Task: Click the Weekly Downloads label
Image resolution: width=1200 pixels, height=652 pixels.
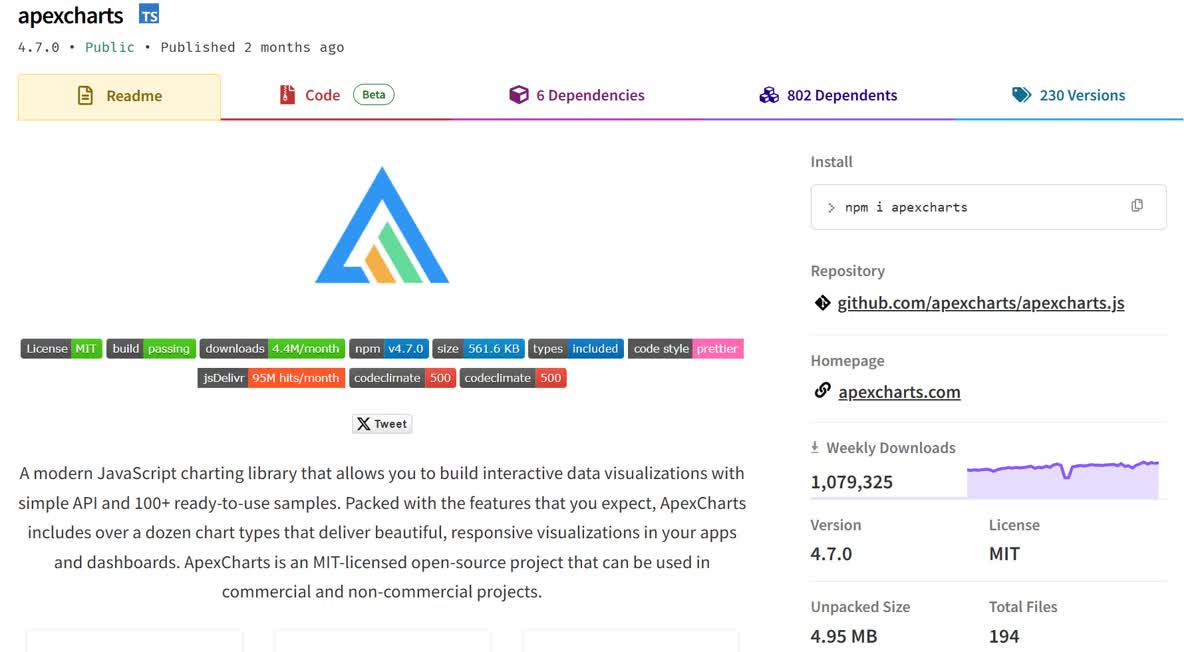Action: click(891, 448)
